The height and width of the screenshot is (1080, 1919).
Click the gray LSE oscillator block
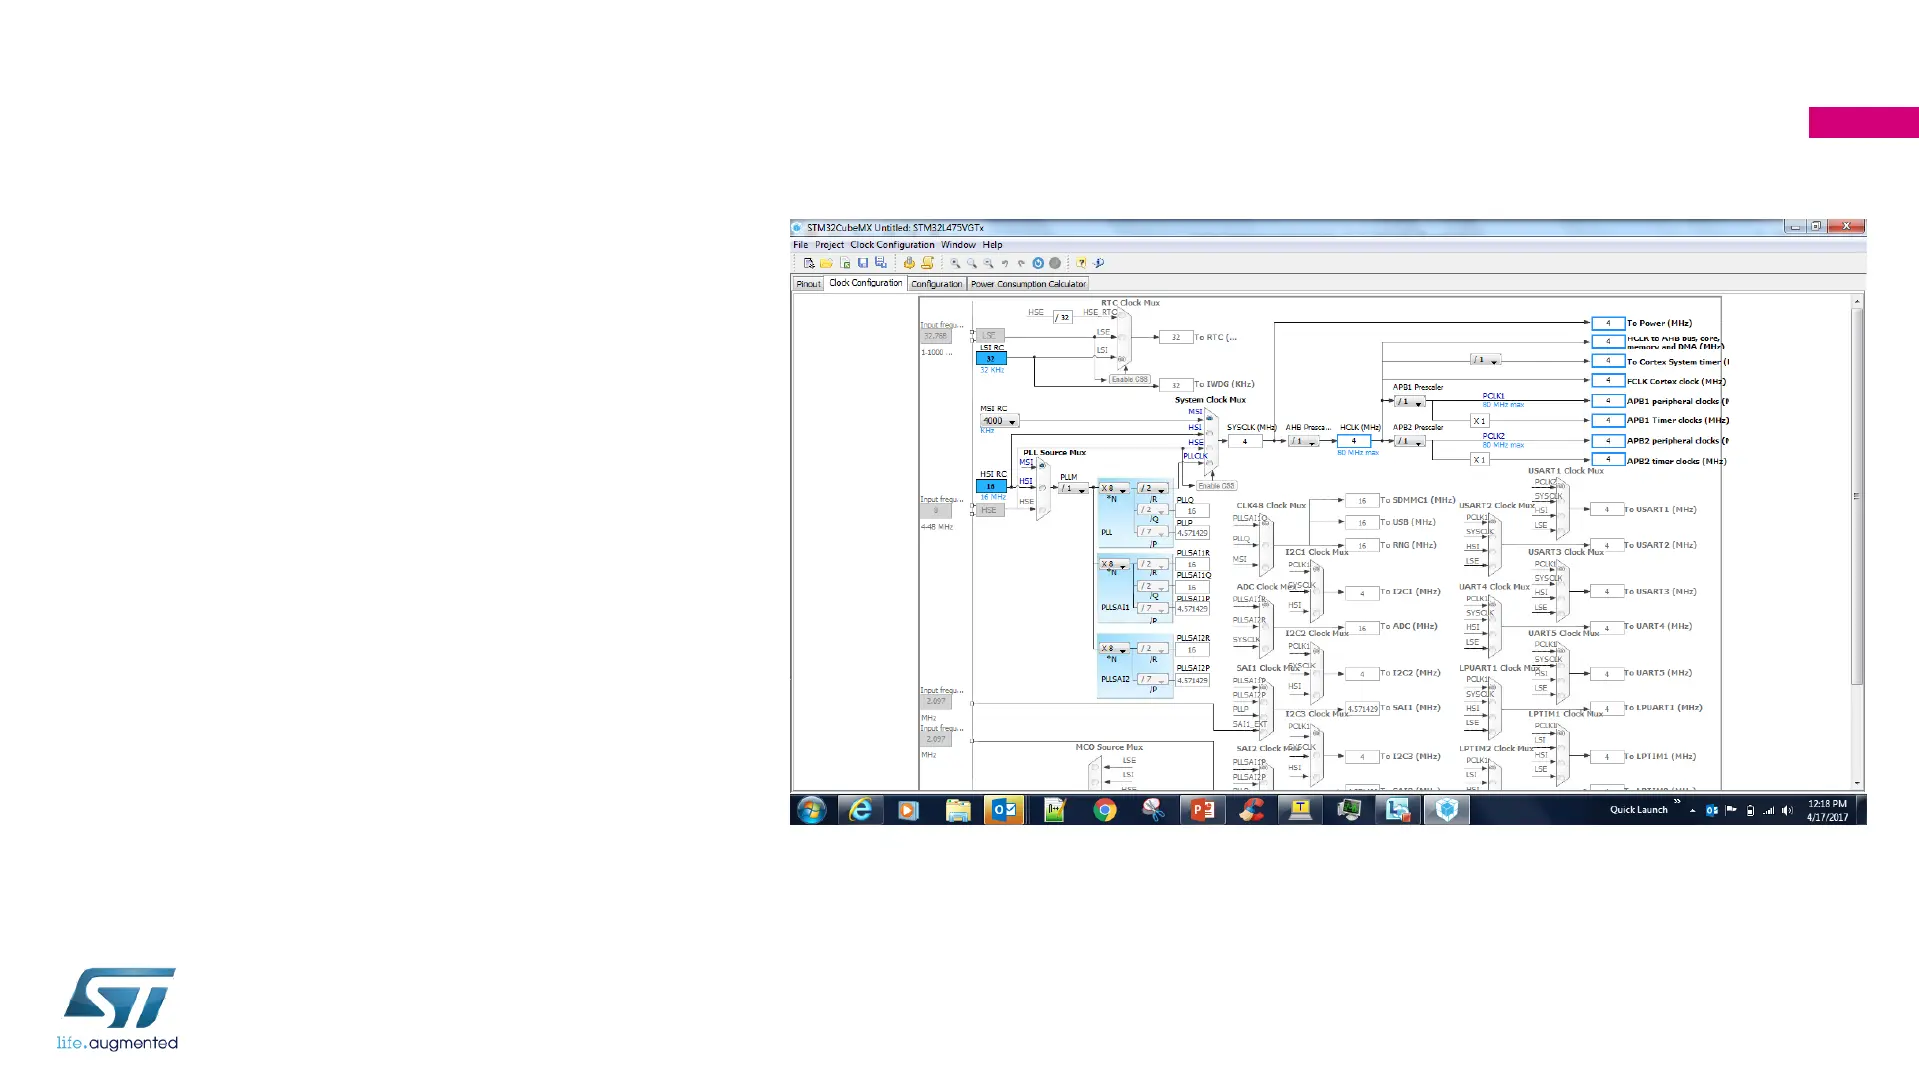pos(990,336)
